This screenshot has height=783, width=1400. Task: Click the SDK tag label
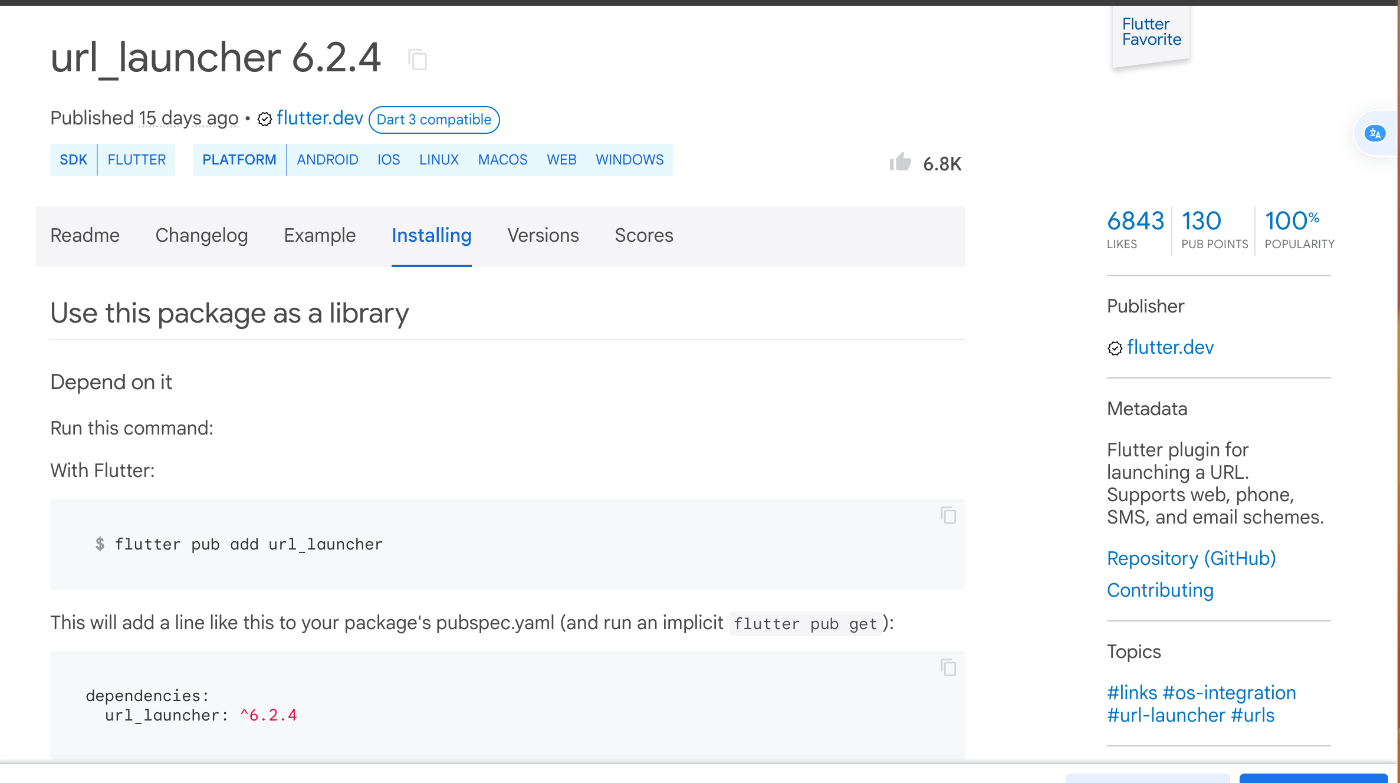pos(74,160)
